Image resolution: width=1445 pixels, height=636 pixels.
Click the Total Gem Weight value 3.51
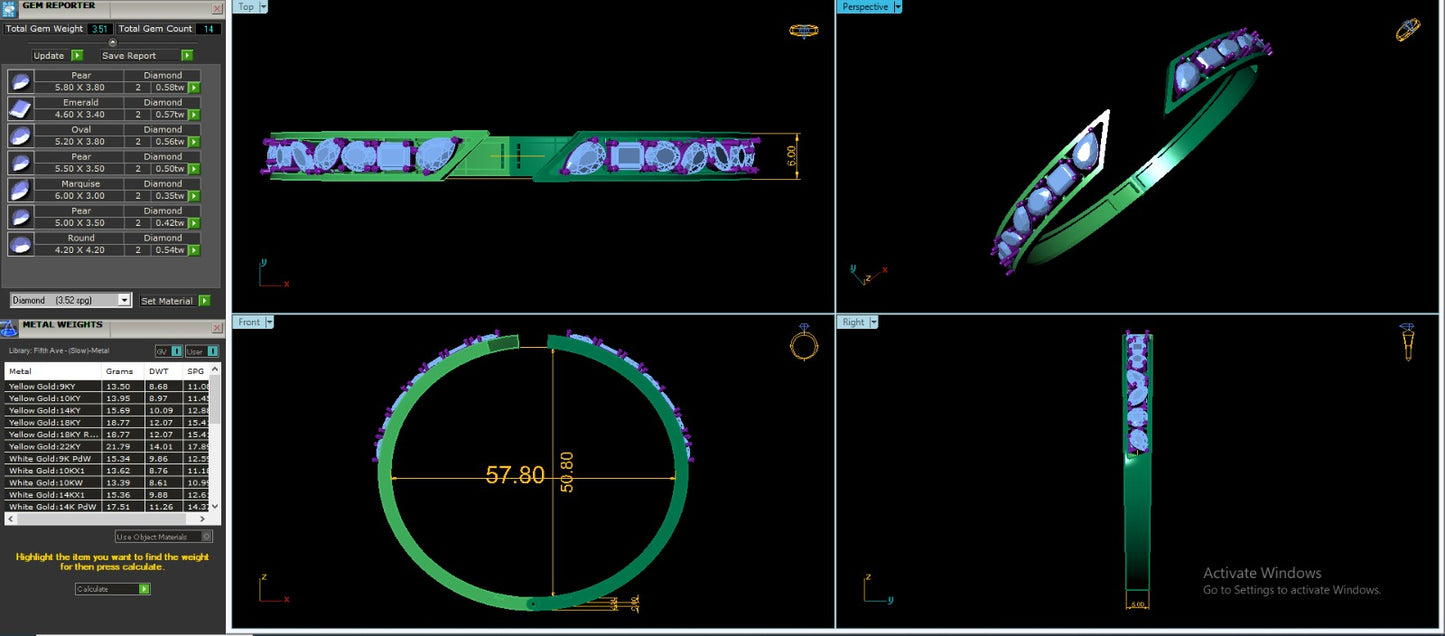click(100, 29)
